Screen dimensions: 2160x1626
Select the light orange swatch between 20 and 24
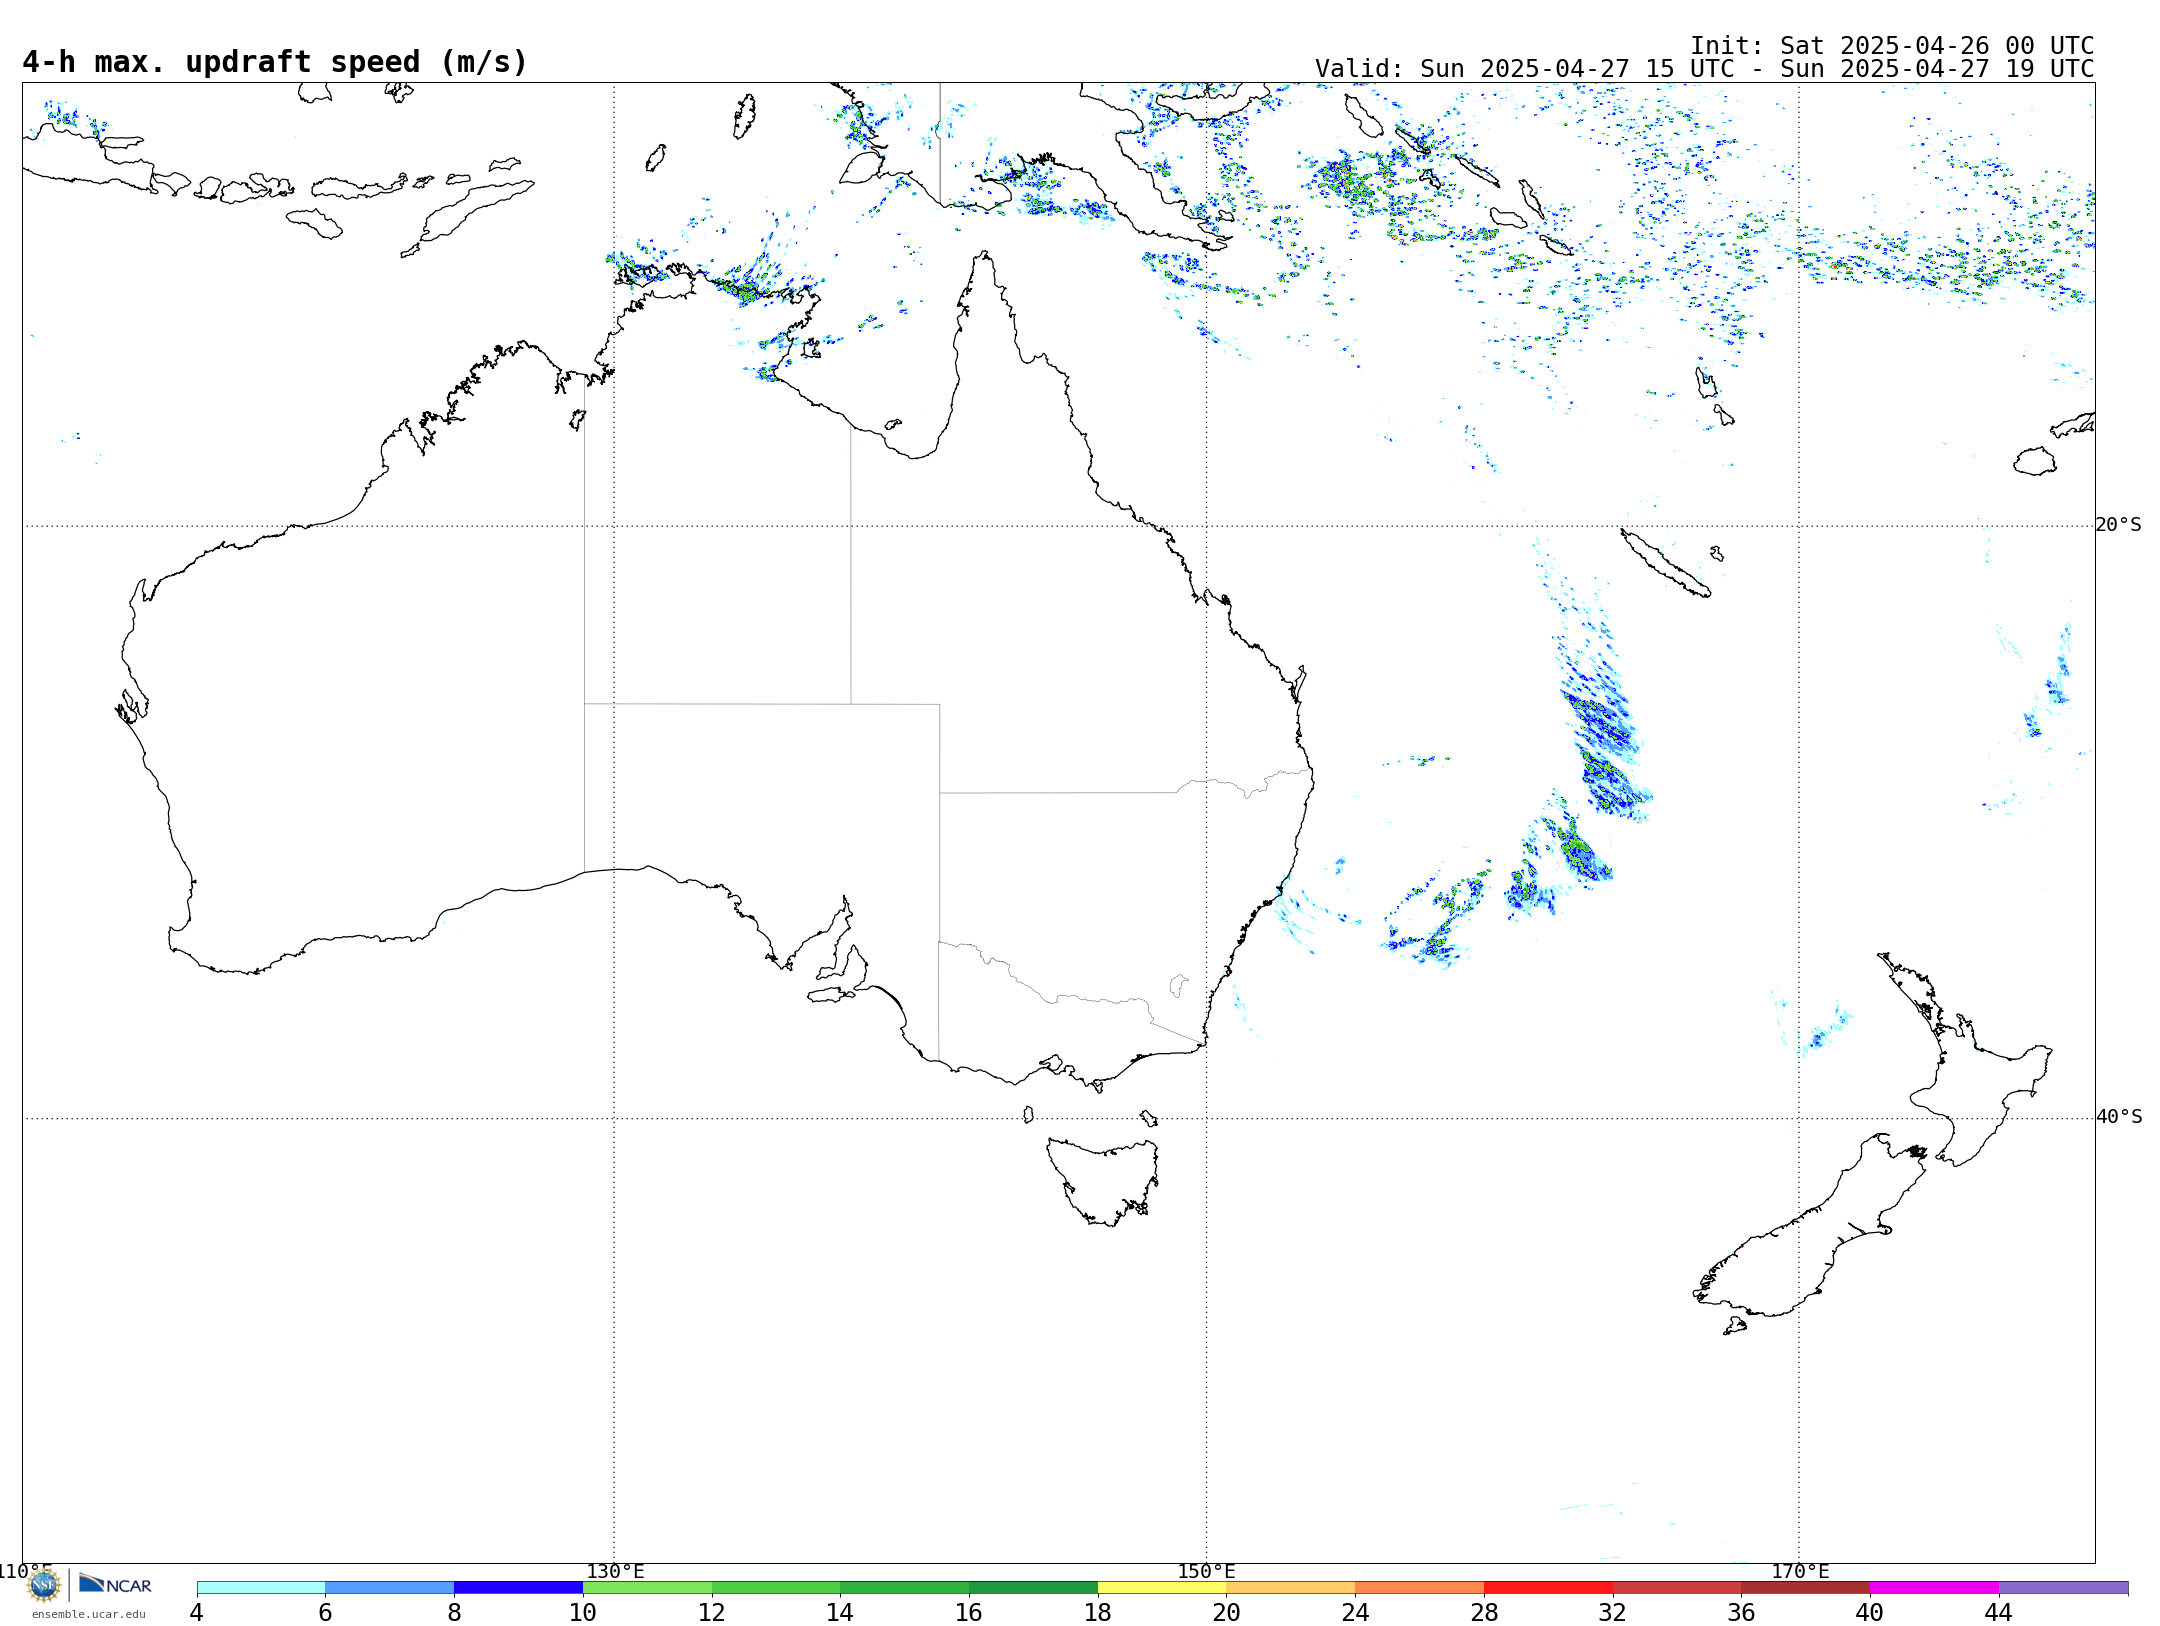pyautogui.click(x=1291, y=1588)
